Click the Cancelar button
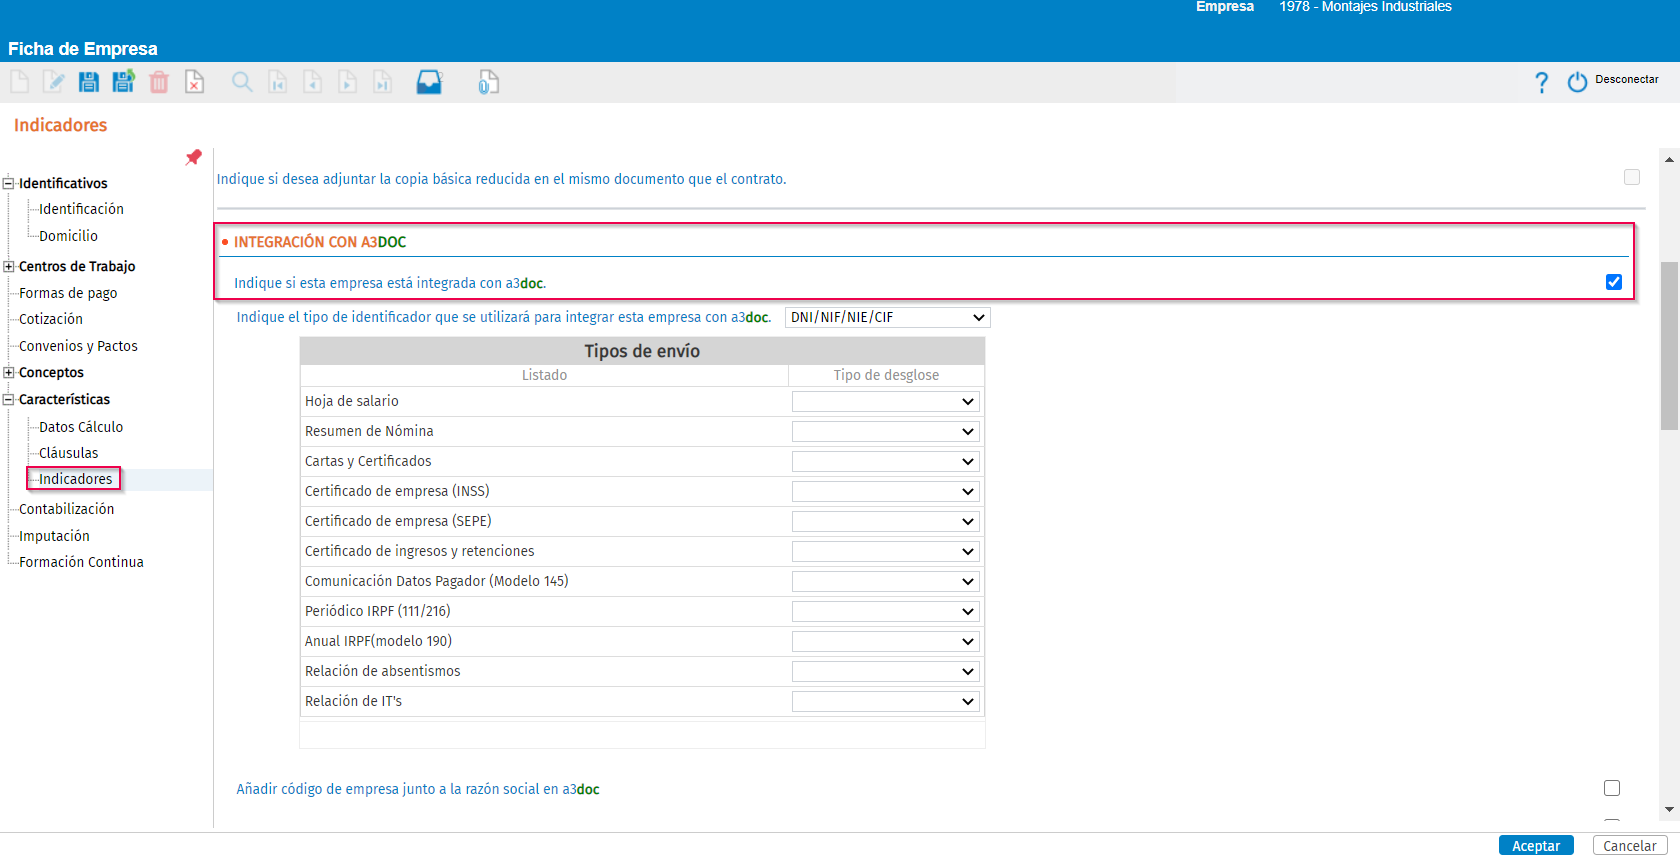The width and height of the screenshot is (1680, 858). point(1630,846)
